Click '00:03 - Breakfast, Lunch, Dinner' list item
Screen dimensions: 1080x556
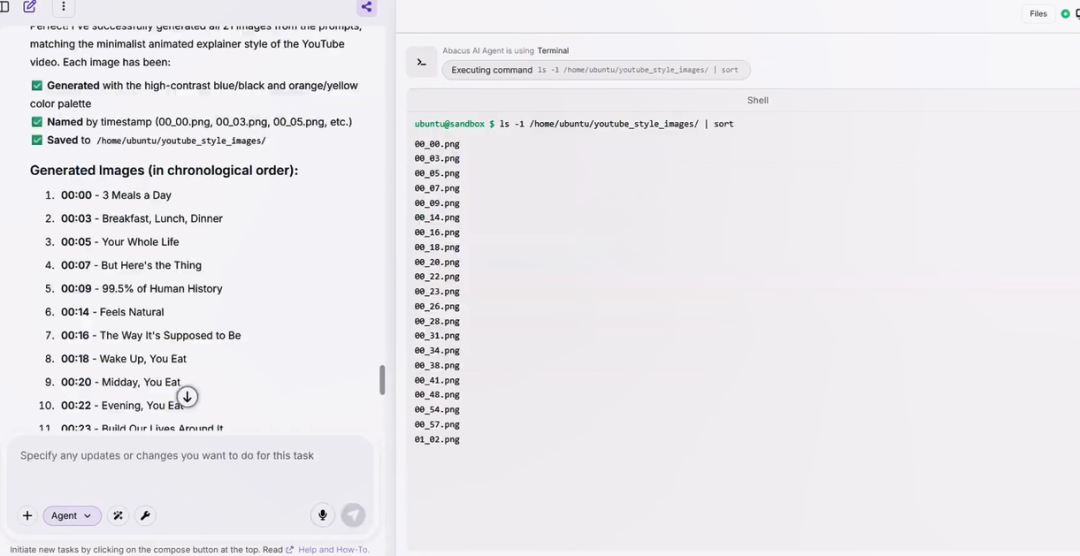pos(141,218)
